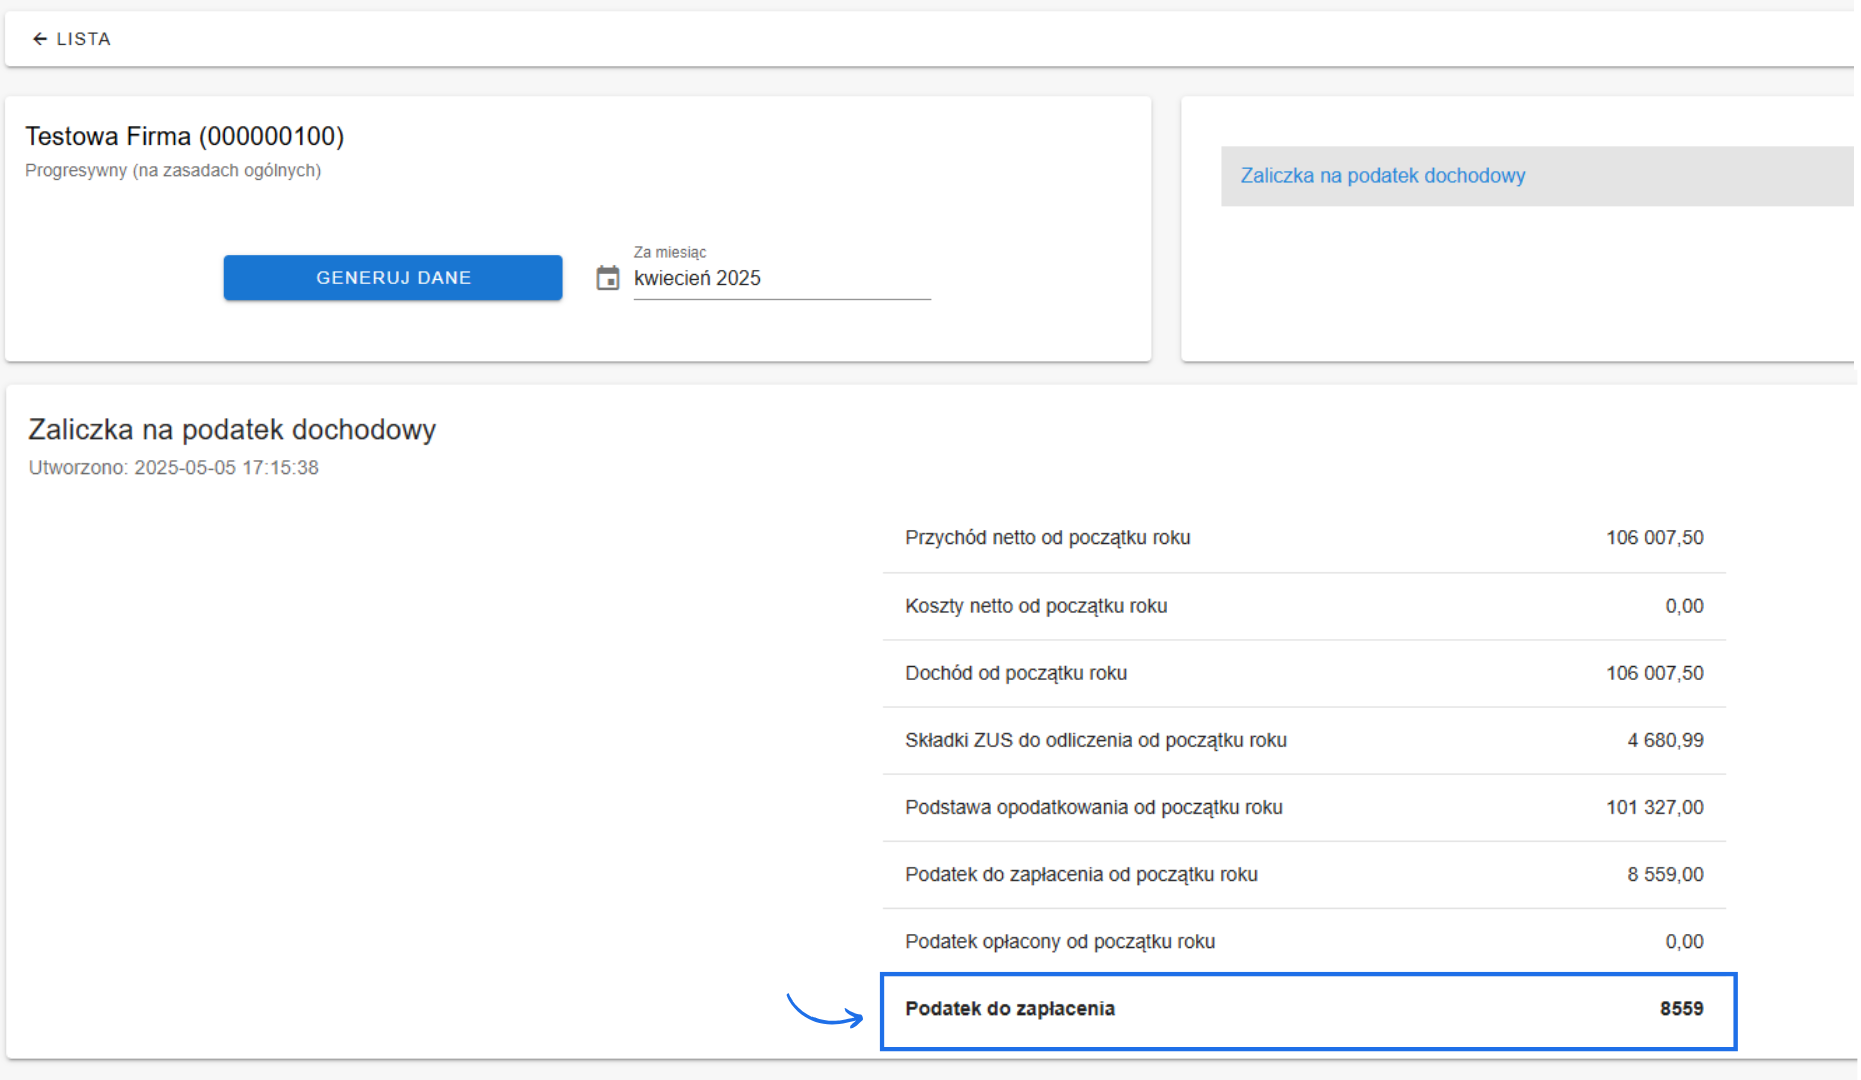Select the Koszty netto od początku roku label

[1036, 606]
